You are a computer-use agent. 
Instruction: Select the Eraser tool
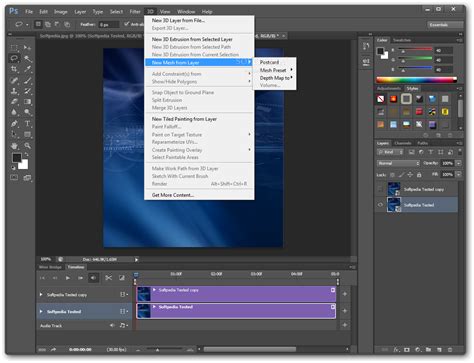pos(14,101)
